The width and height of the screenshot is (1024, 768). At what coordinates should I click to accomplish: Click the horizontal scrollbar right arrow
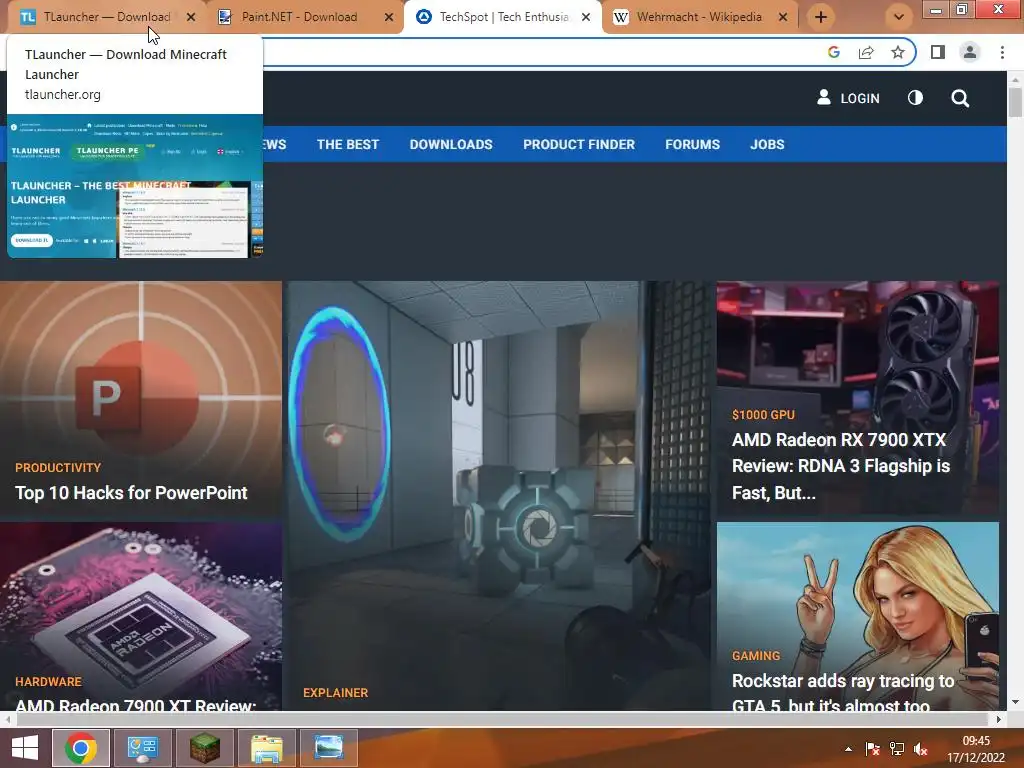tap(998, 720)
